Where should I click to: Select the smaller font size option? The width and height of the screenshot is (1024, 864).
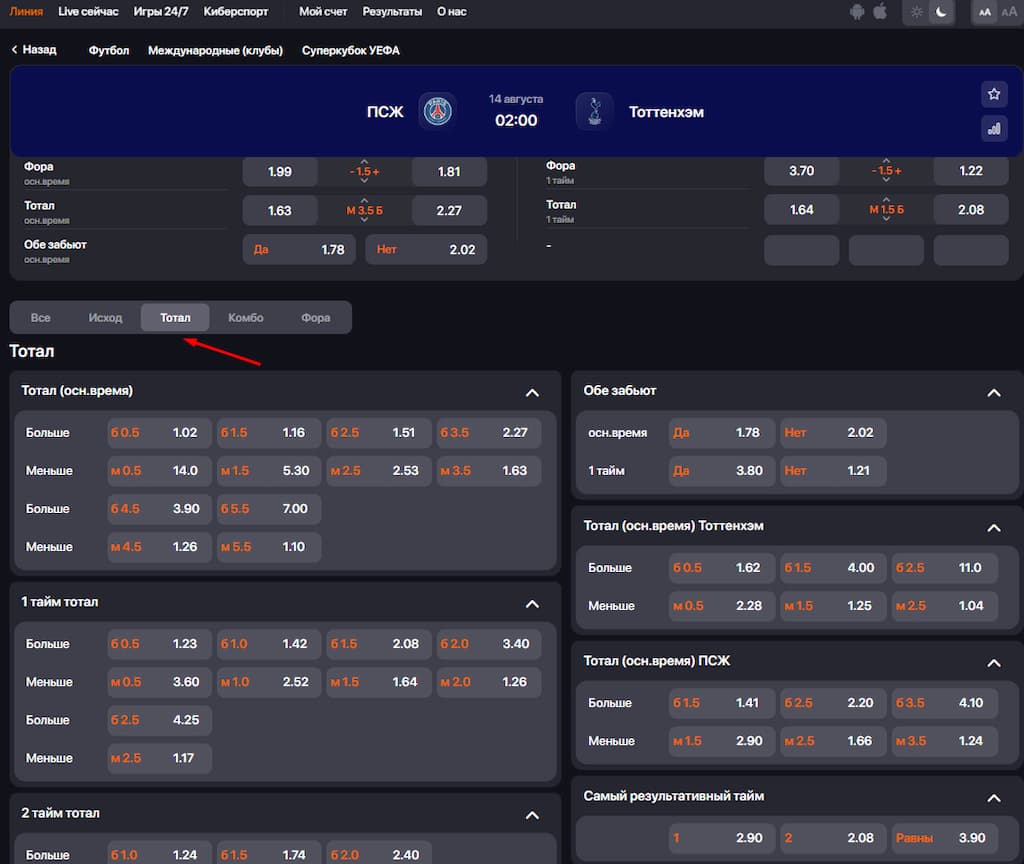click(x=985, y=12)
